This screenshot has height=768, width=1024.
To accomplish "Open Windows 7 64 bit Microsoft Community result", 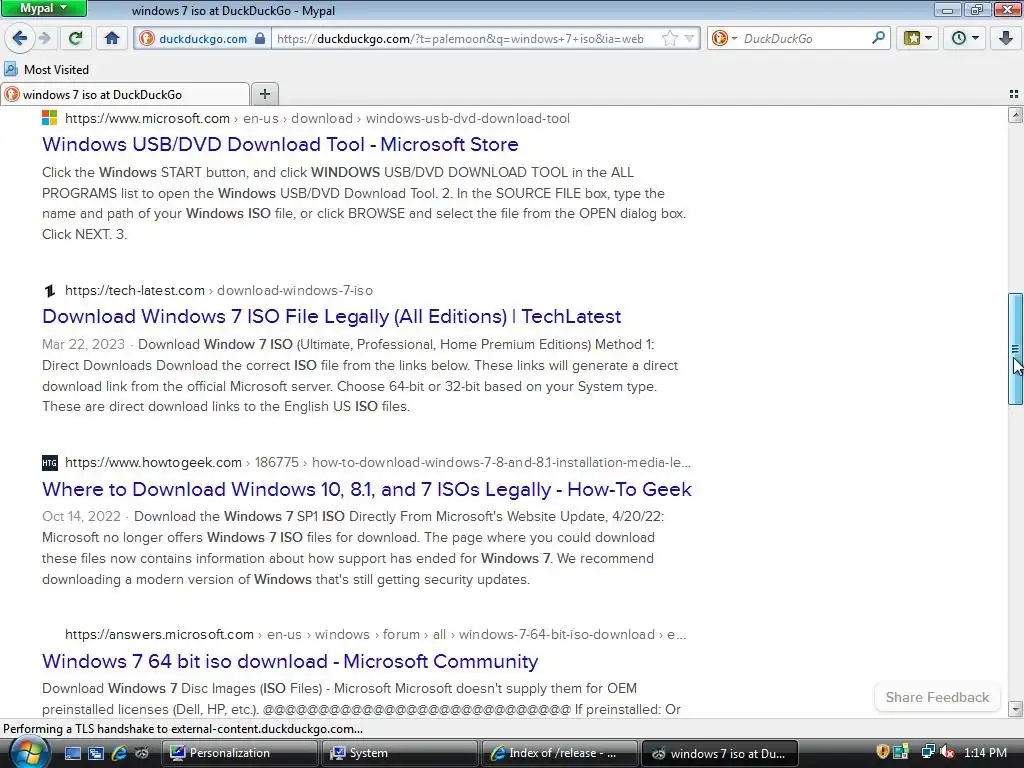I will click(x=290, y=662).
